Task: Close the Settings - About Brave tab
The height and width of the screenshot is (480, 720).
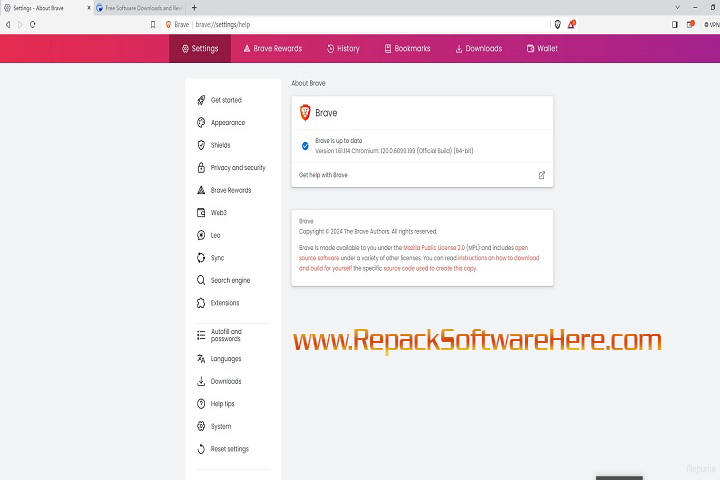Action: pos(89,8)
